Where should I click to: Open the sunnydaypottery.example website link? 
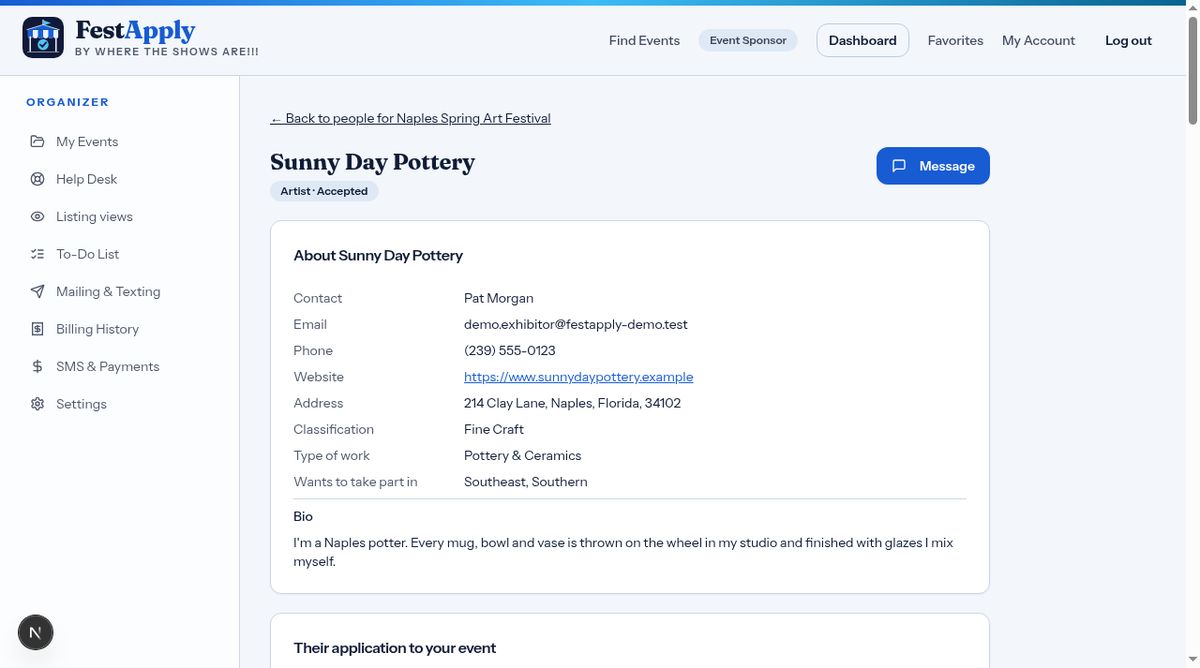tap(578, 377)
